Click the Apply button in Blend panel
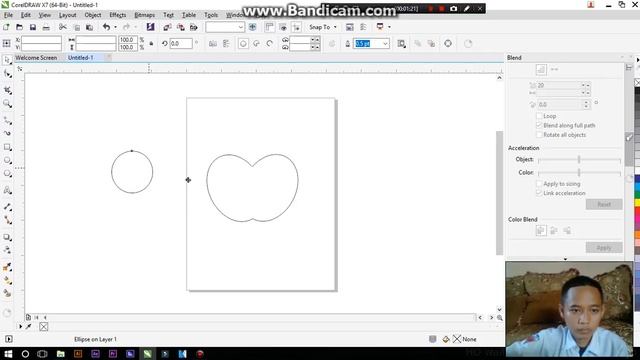Image resolution: width=640 pixels, height=360 pixels. click(x=604, y=248)
